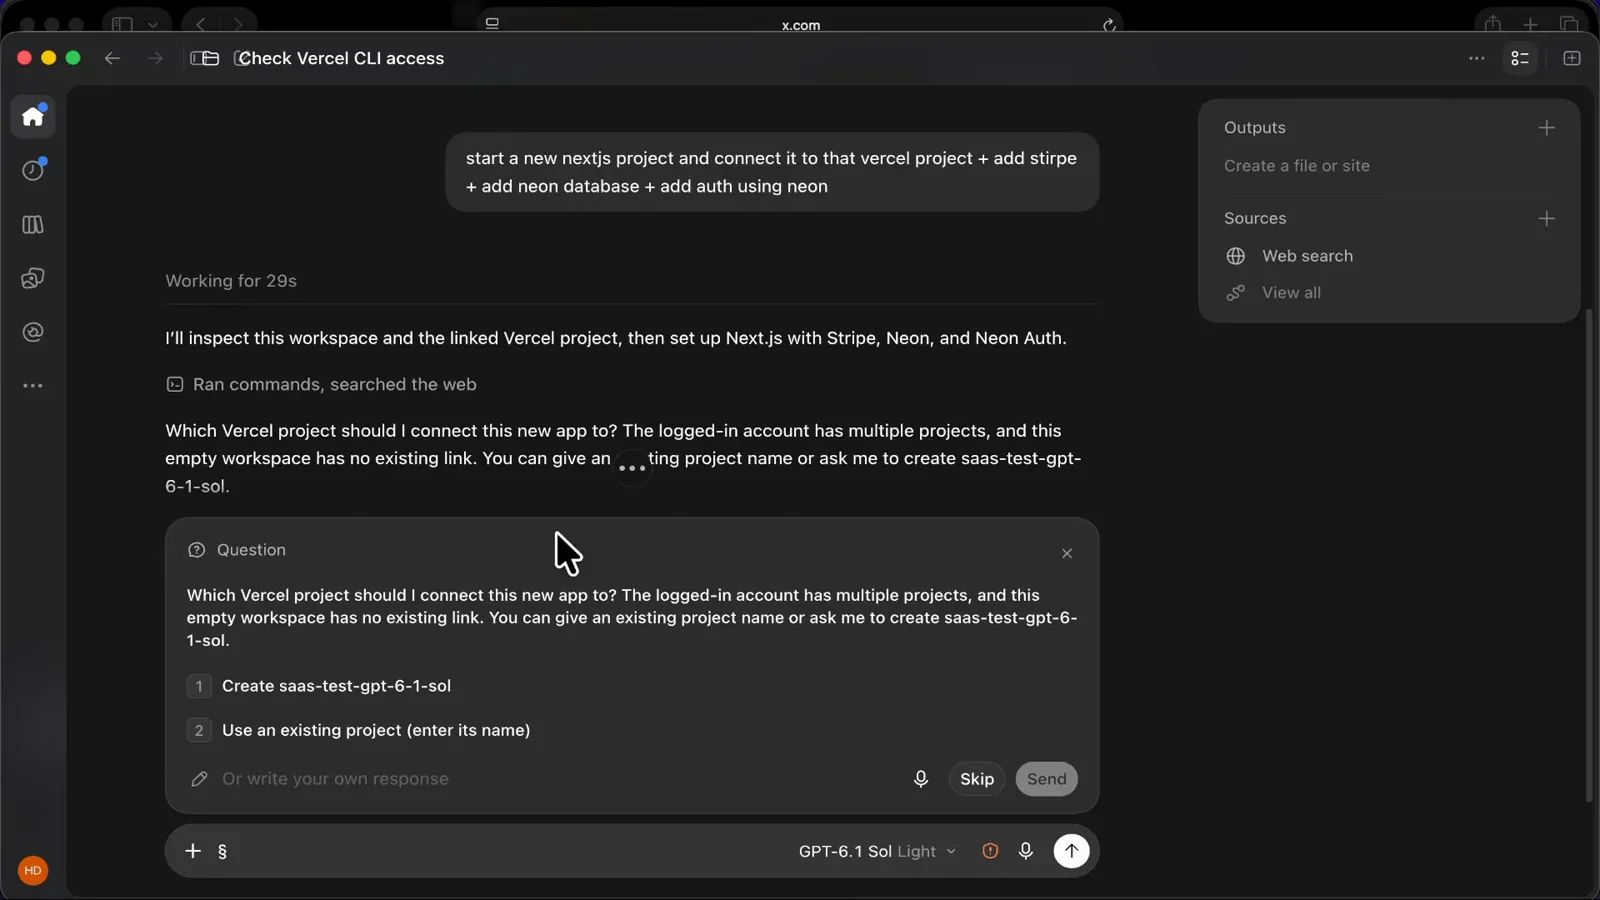Viewport: 1600px width, 900px height.
Task: Open the library books icon in sidebar
Action: click(x=33, y=224)
